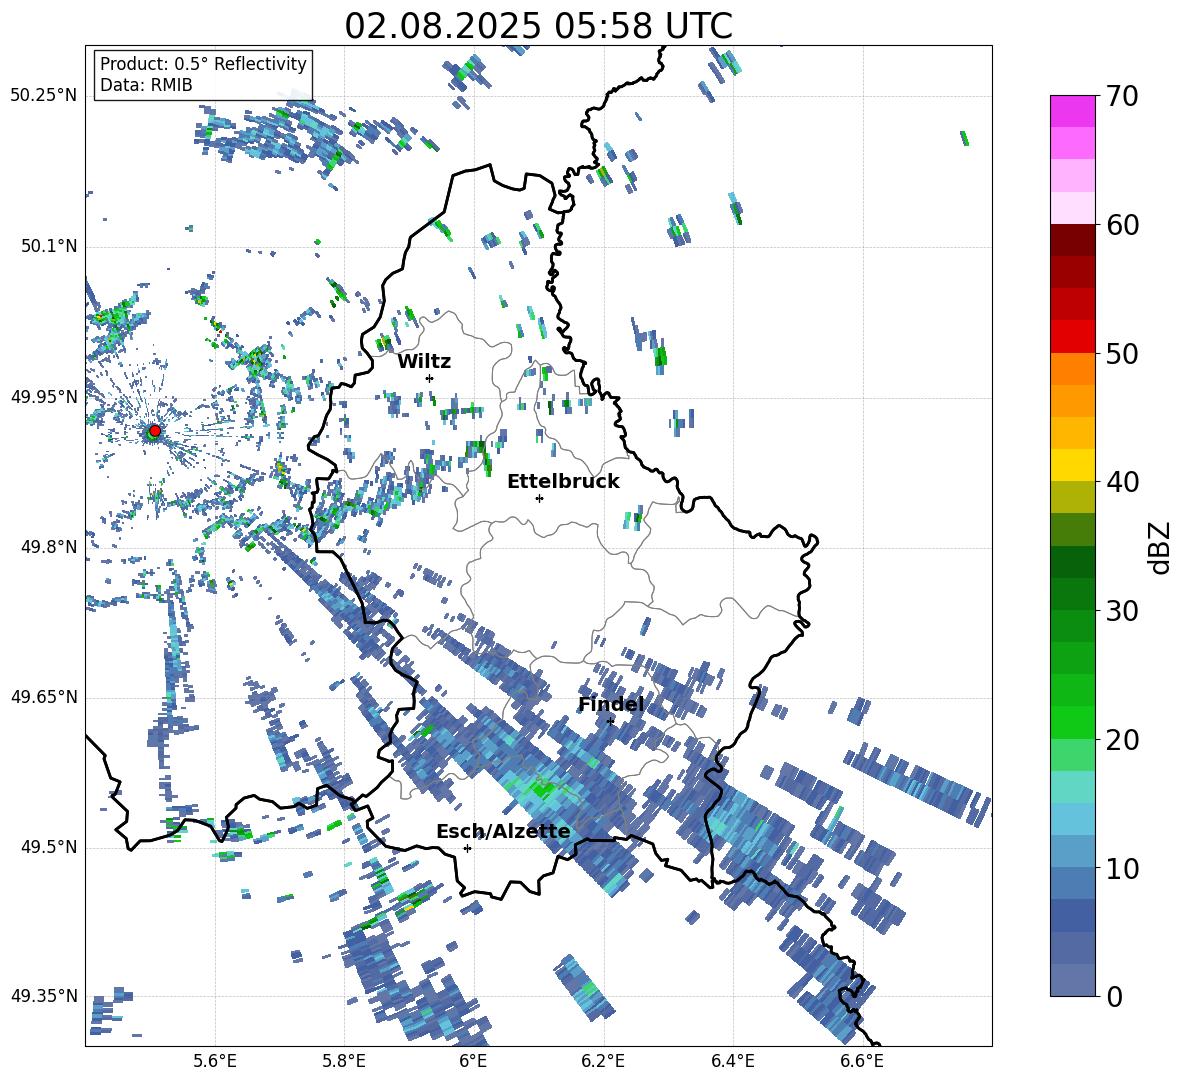Click the bright red colorbar band near 50
This screenshot has height=1081, width=1184.
(x=1072, y=337)
